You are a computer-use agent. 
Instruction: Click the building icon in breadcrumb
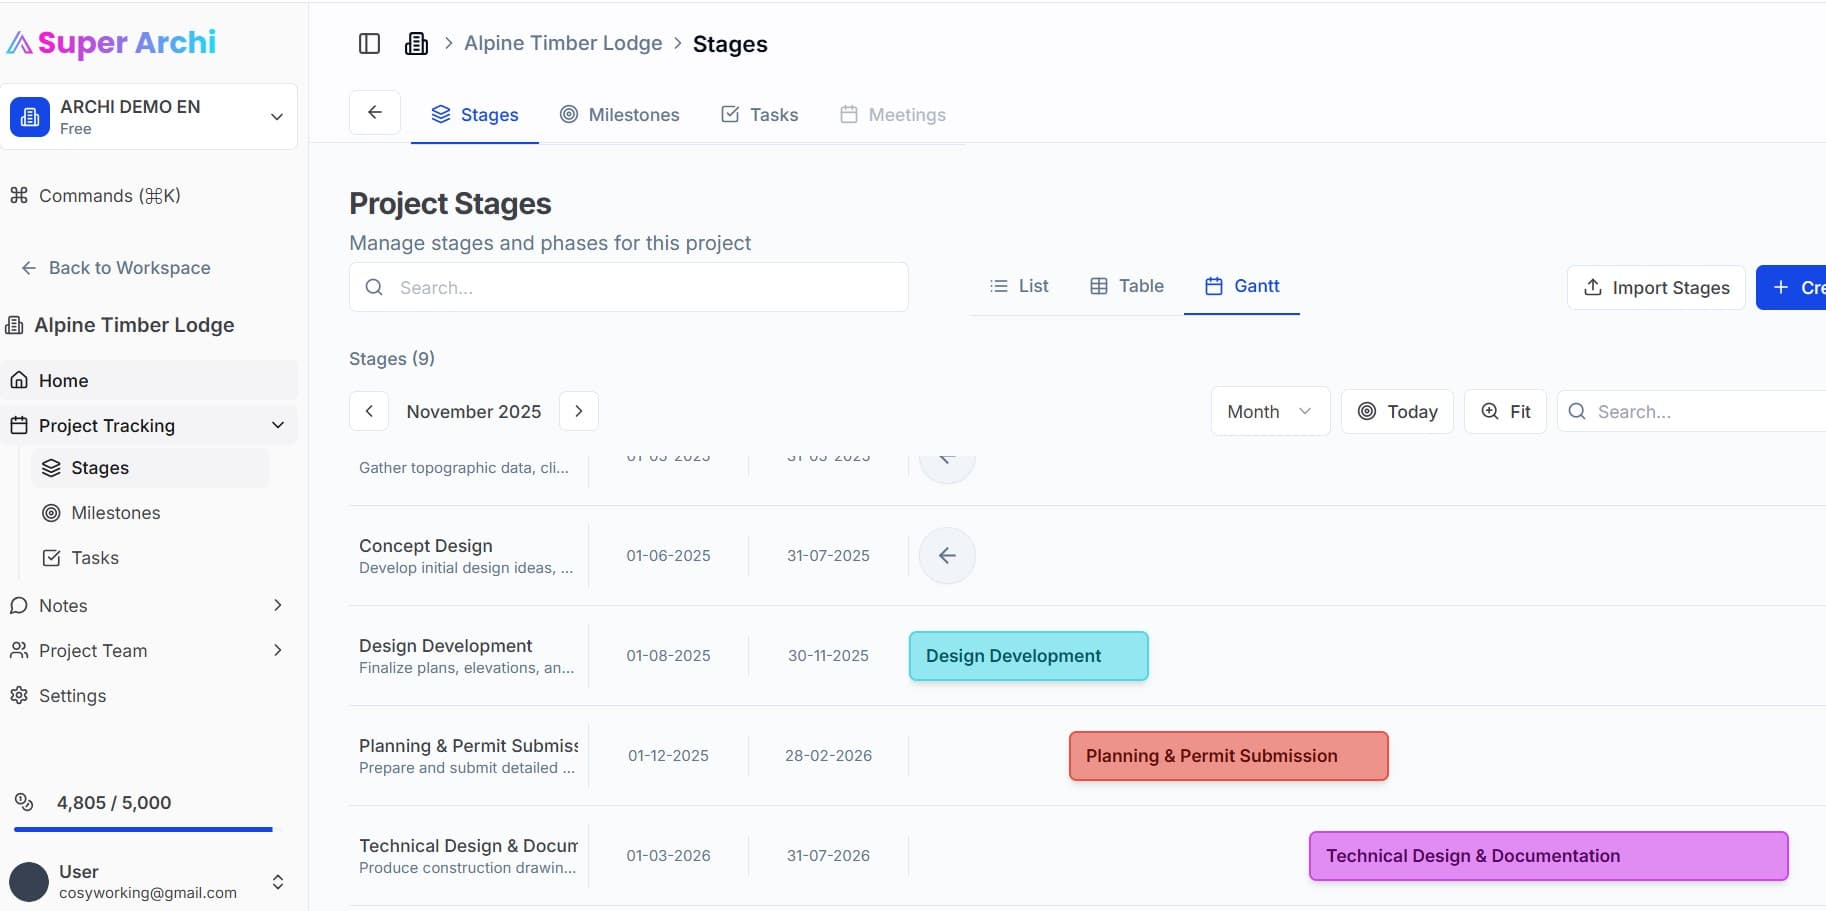[416, 43]
